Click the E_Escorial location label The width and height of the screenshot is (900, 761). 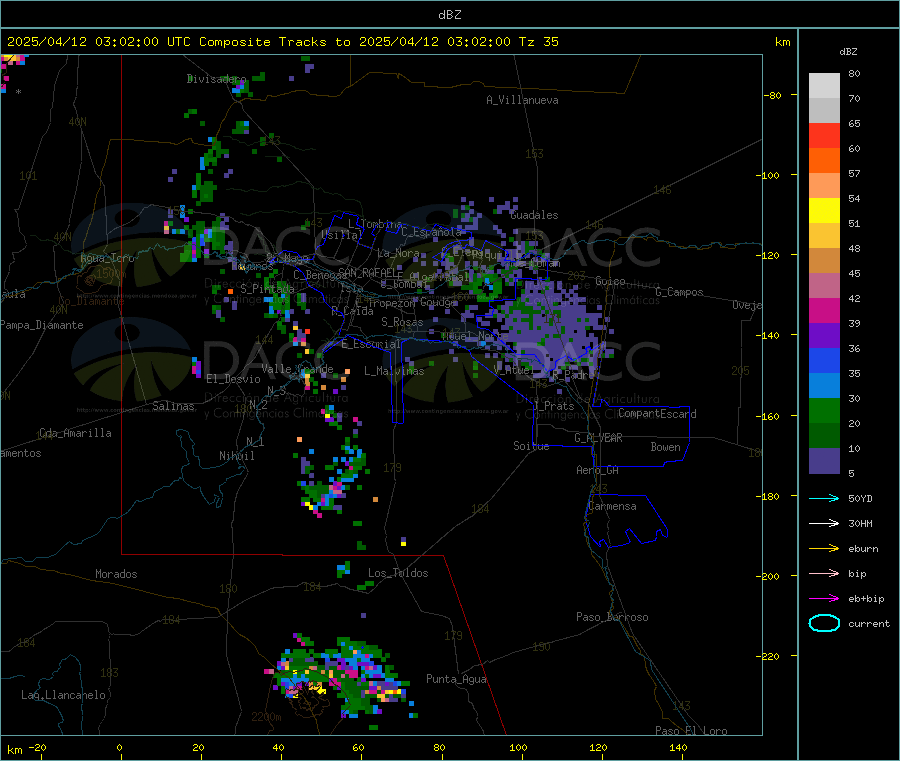[x=370, y=344]
